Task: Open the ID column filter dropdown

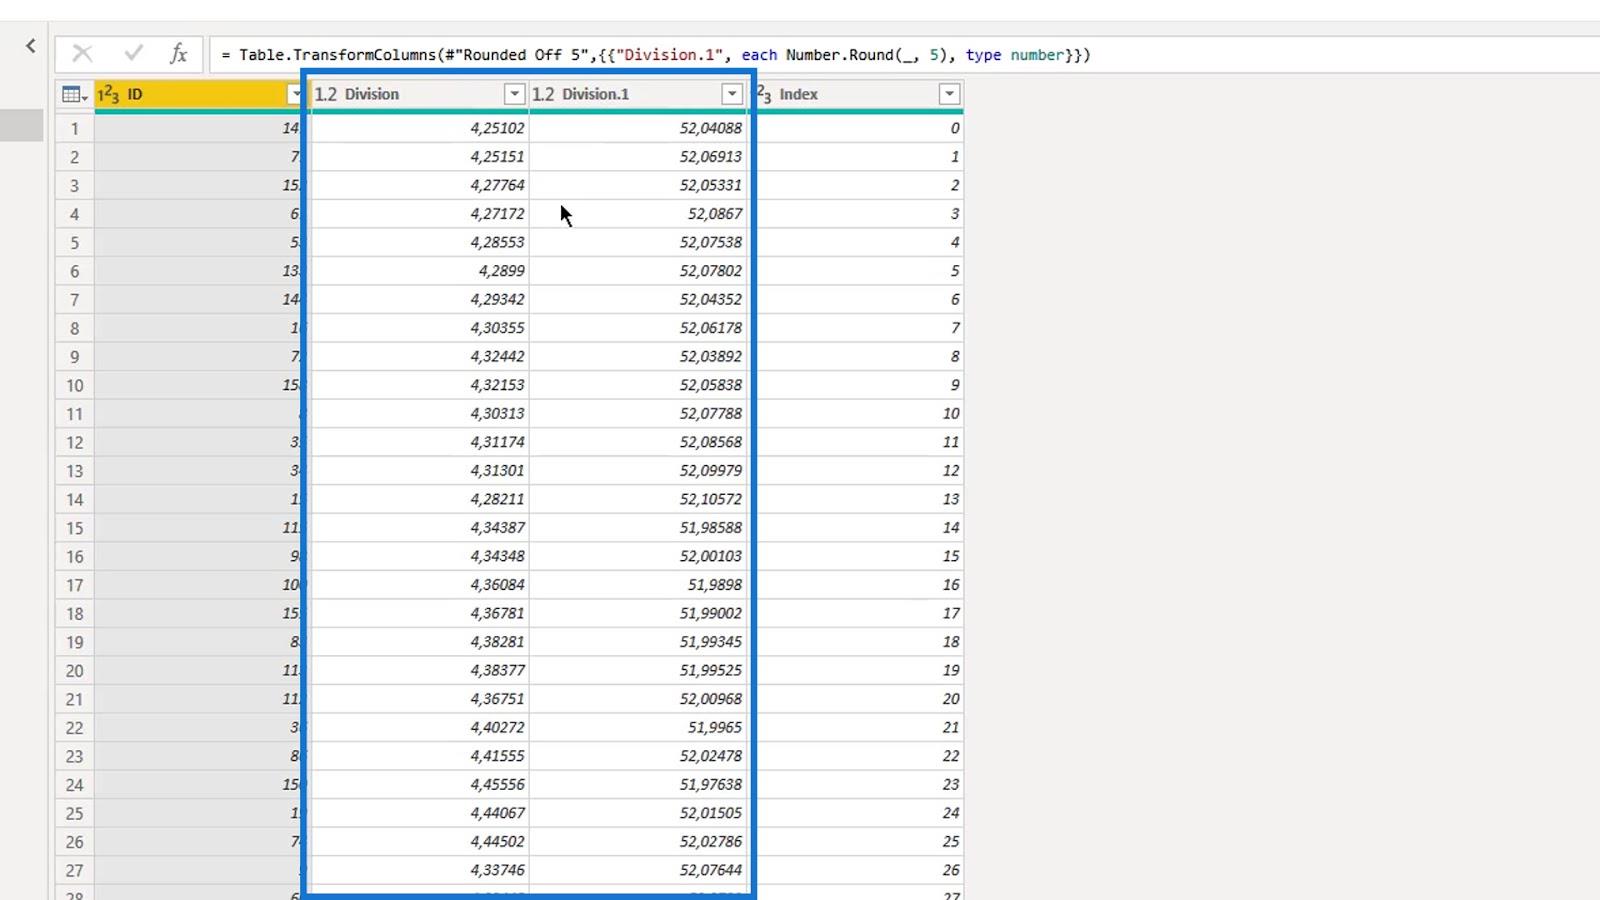Action: (x=296, y=94)
